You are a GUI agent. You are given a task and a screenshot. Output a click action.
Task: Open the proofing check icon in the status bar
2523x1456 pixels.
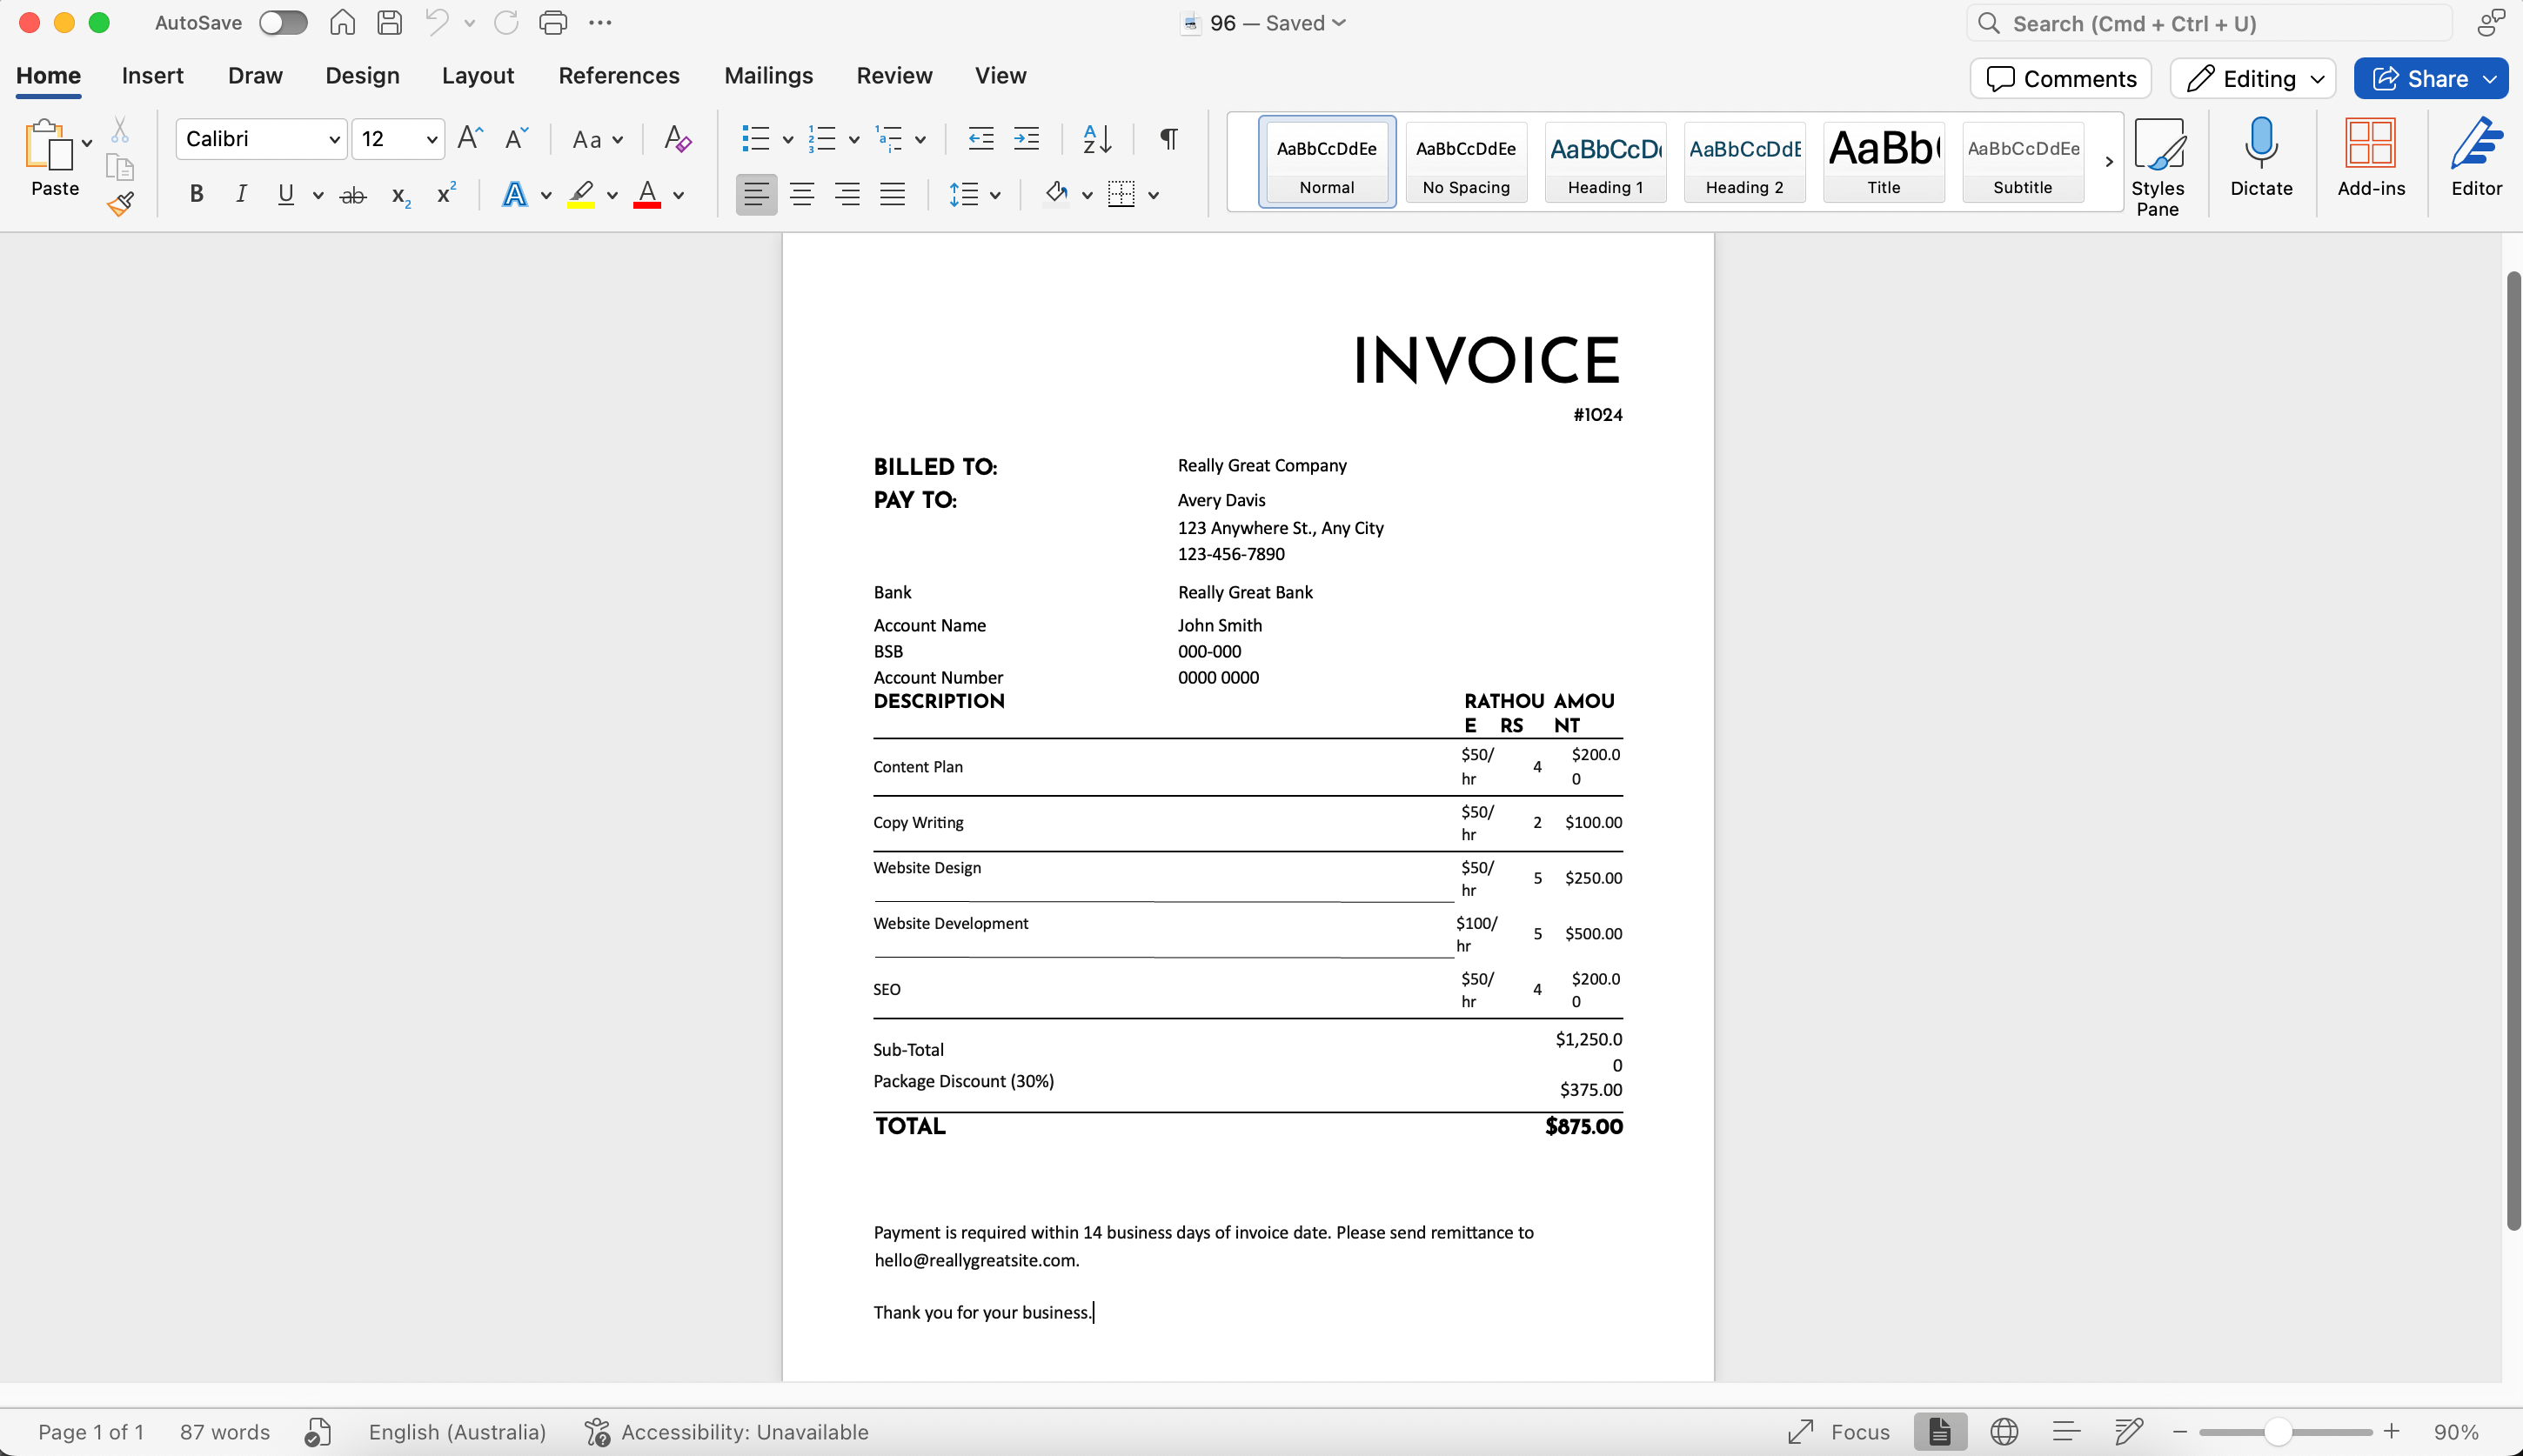(x=317, y=1432)
